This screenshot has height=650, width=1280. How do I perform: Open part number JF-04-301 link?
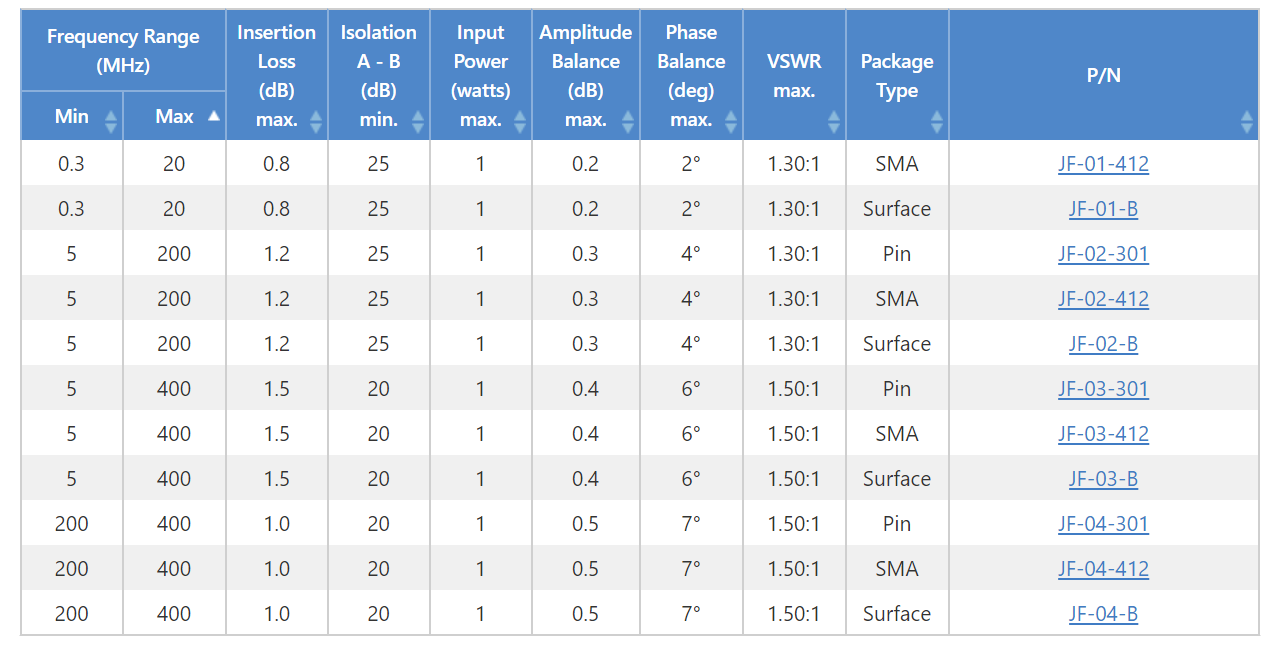pyautogui.click(x=1103, y=524)
